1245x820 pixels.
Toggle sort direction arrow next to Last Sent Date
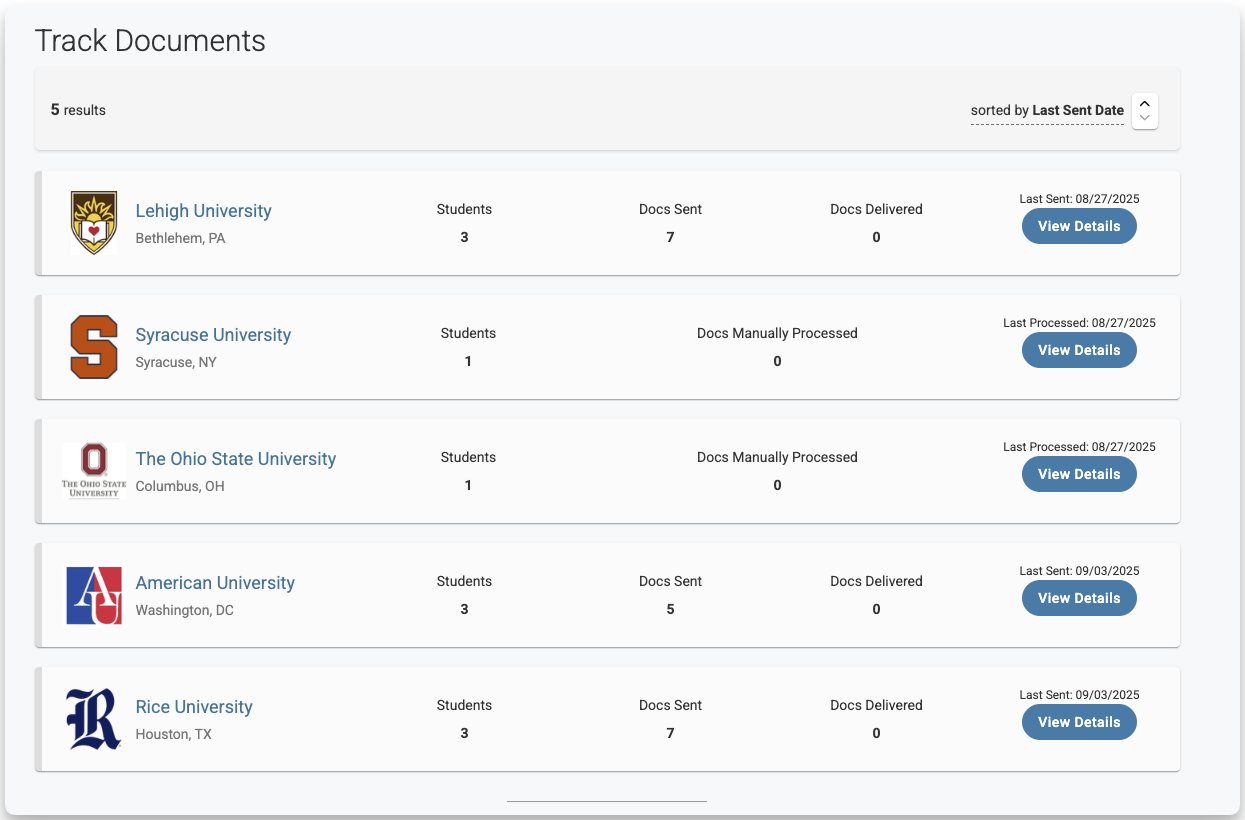(x=1145, y=110)
